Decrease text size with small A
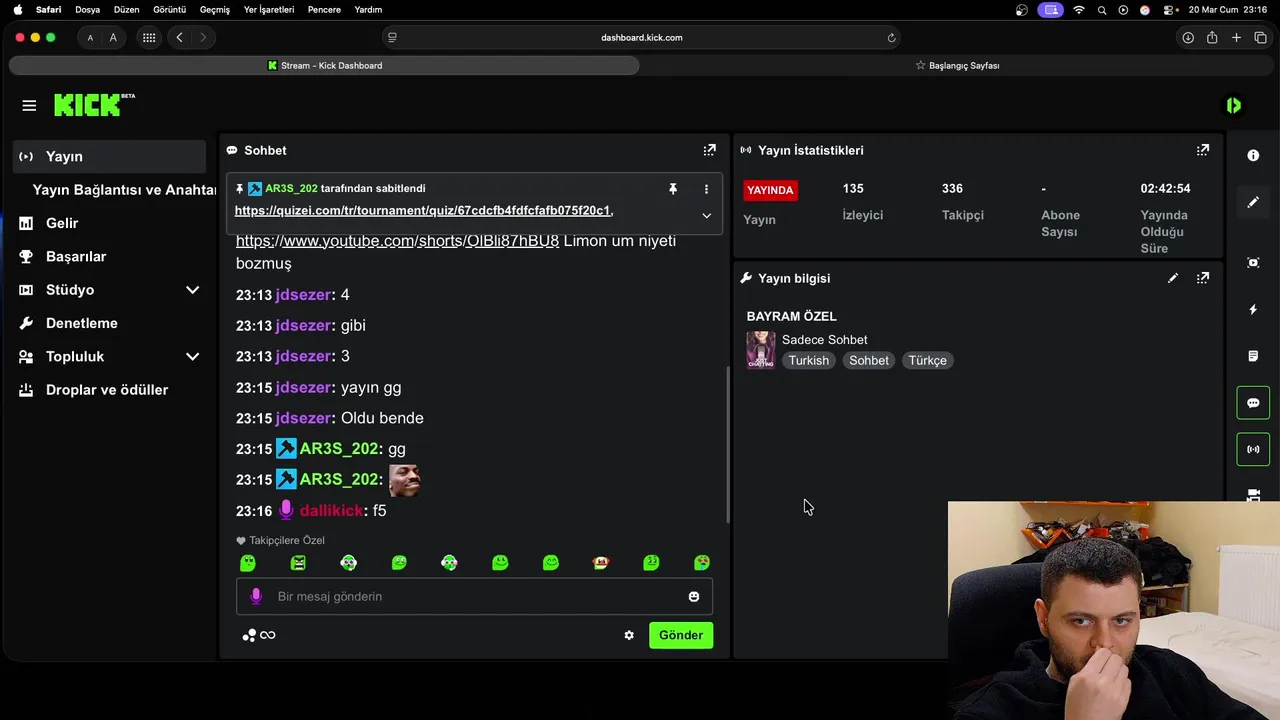This screenshot has width=1280, height=720. point(90,38)
